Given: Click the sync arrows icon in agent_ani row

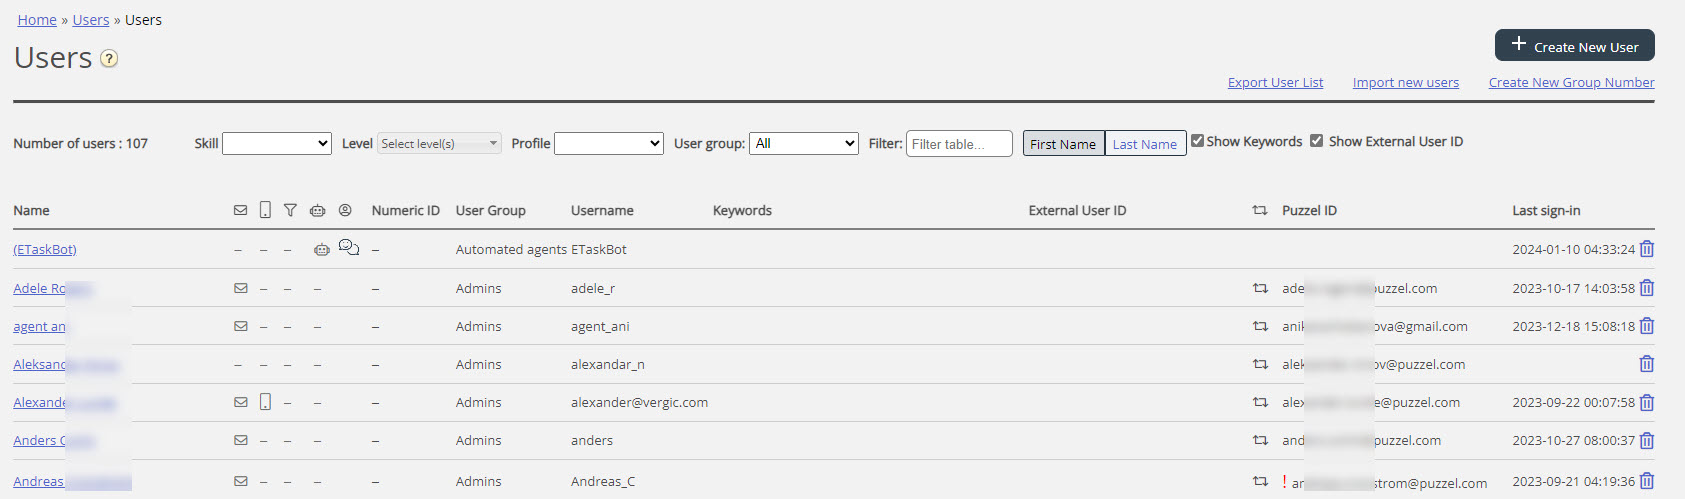Looking at the screenshot, I should (1260, 326).
